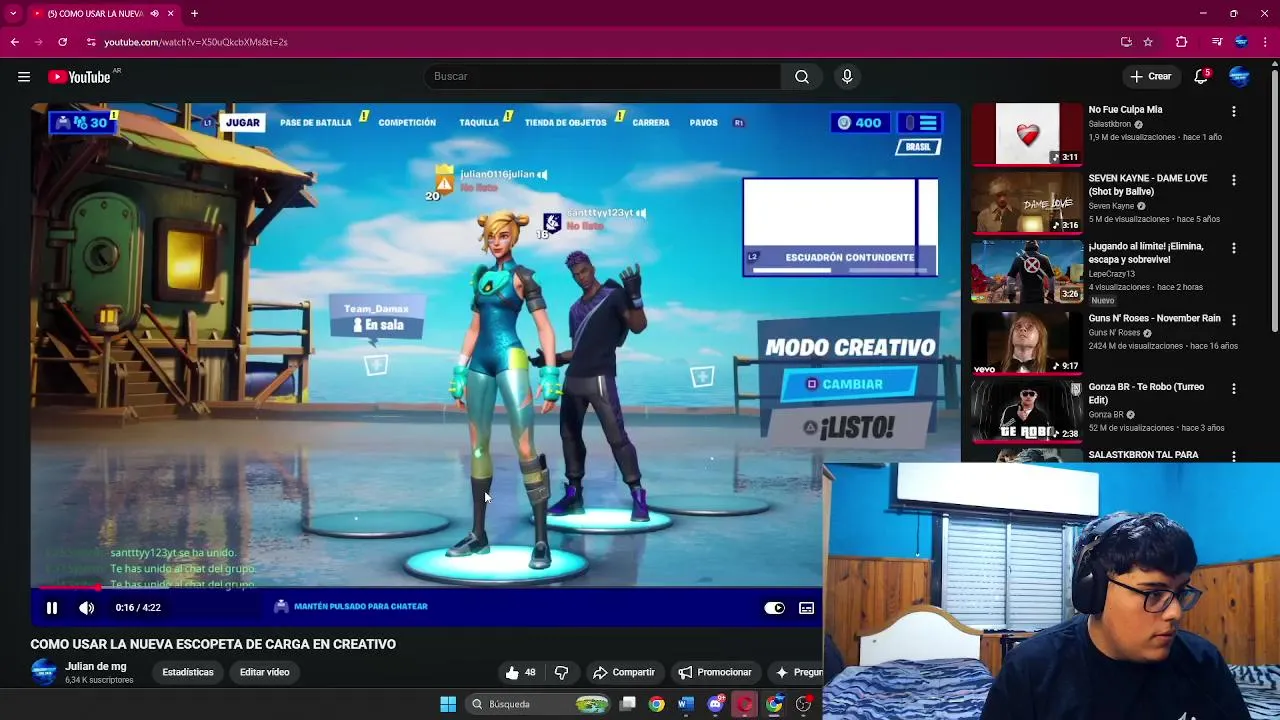Image resolution: width=1280 pixels, height=720 pixels.
Task: Open options for Guns N' Roses video
Action: [1234, 320]
